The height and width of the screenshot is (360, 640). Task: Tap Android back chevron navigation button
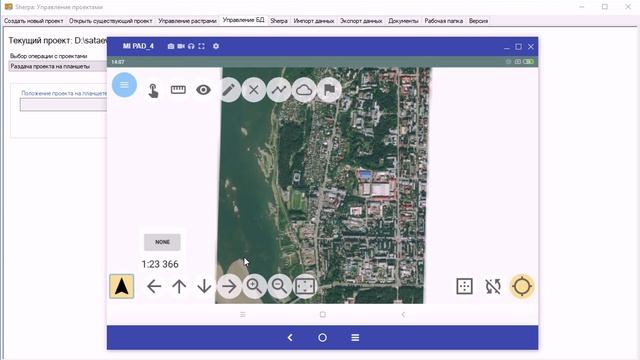tap(403, 315)
